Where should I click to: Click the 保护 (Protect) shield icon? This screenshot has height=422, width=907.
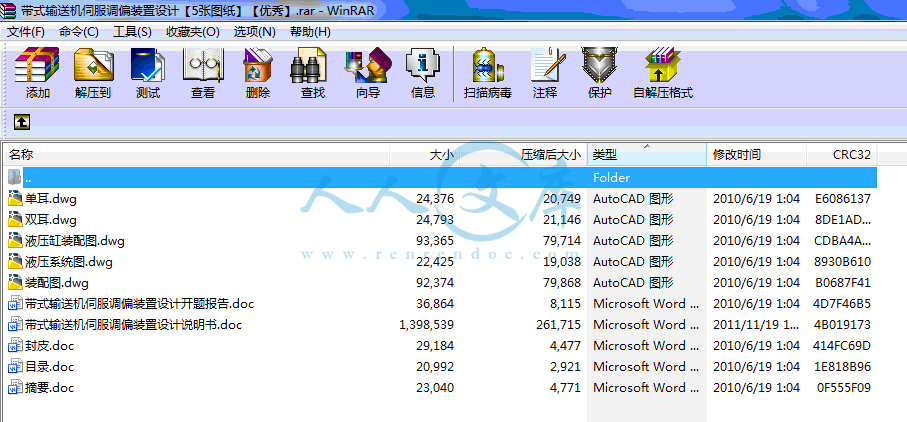(599, 65)
